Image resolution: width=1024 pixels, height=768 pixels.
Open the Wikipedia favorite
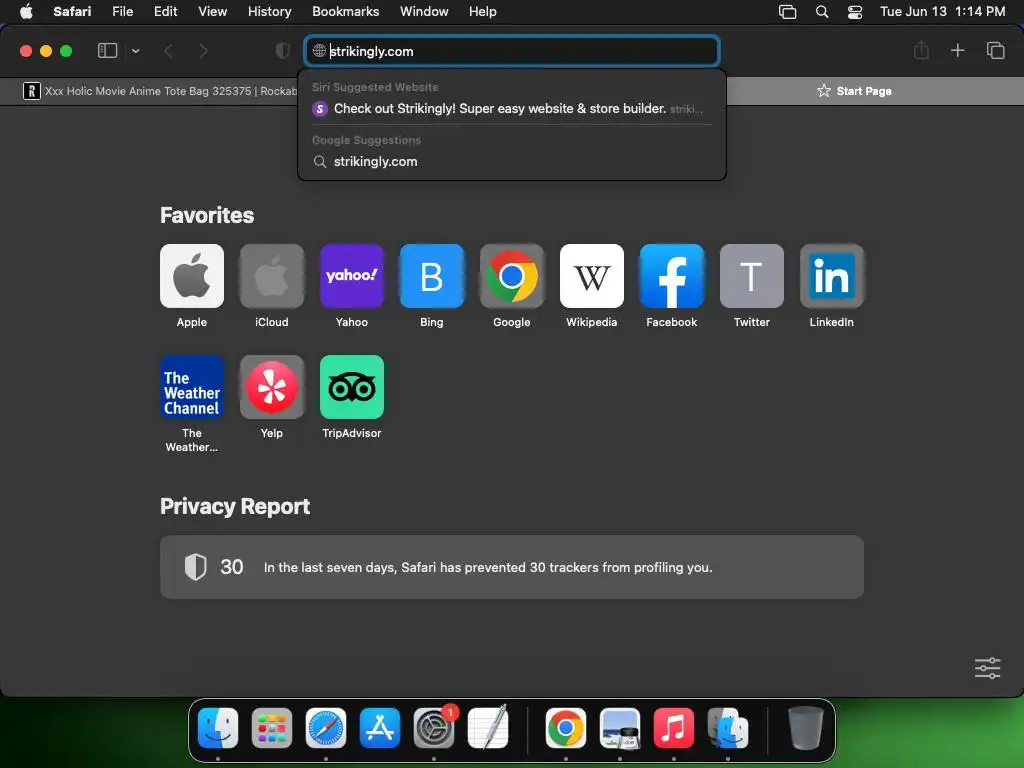click(592, 276)
